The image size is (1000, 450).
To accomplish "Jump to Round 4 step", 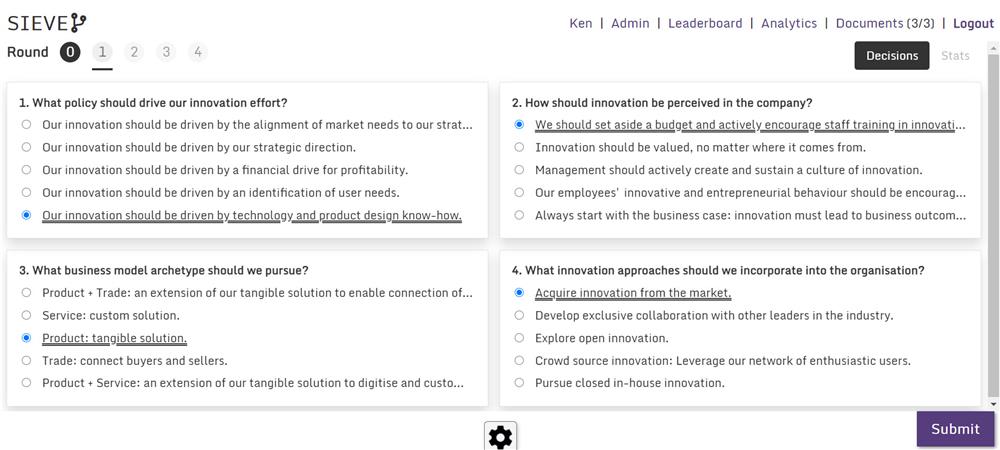I will tap(198, 52).
